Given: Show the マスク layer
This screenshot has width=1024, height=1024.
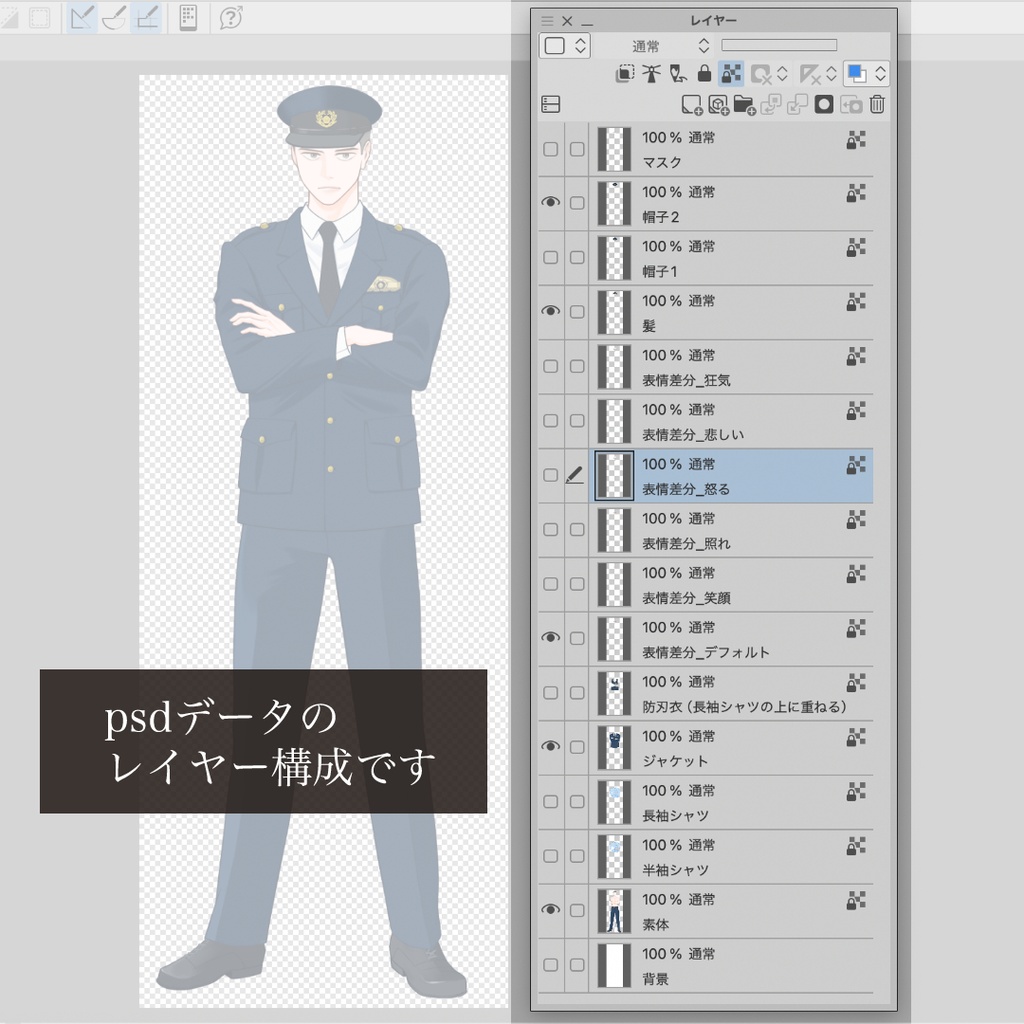Looking at the screenshot, I should click(550, 147).
